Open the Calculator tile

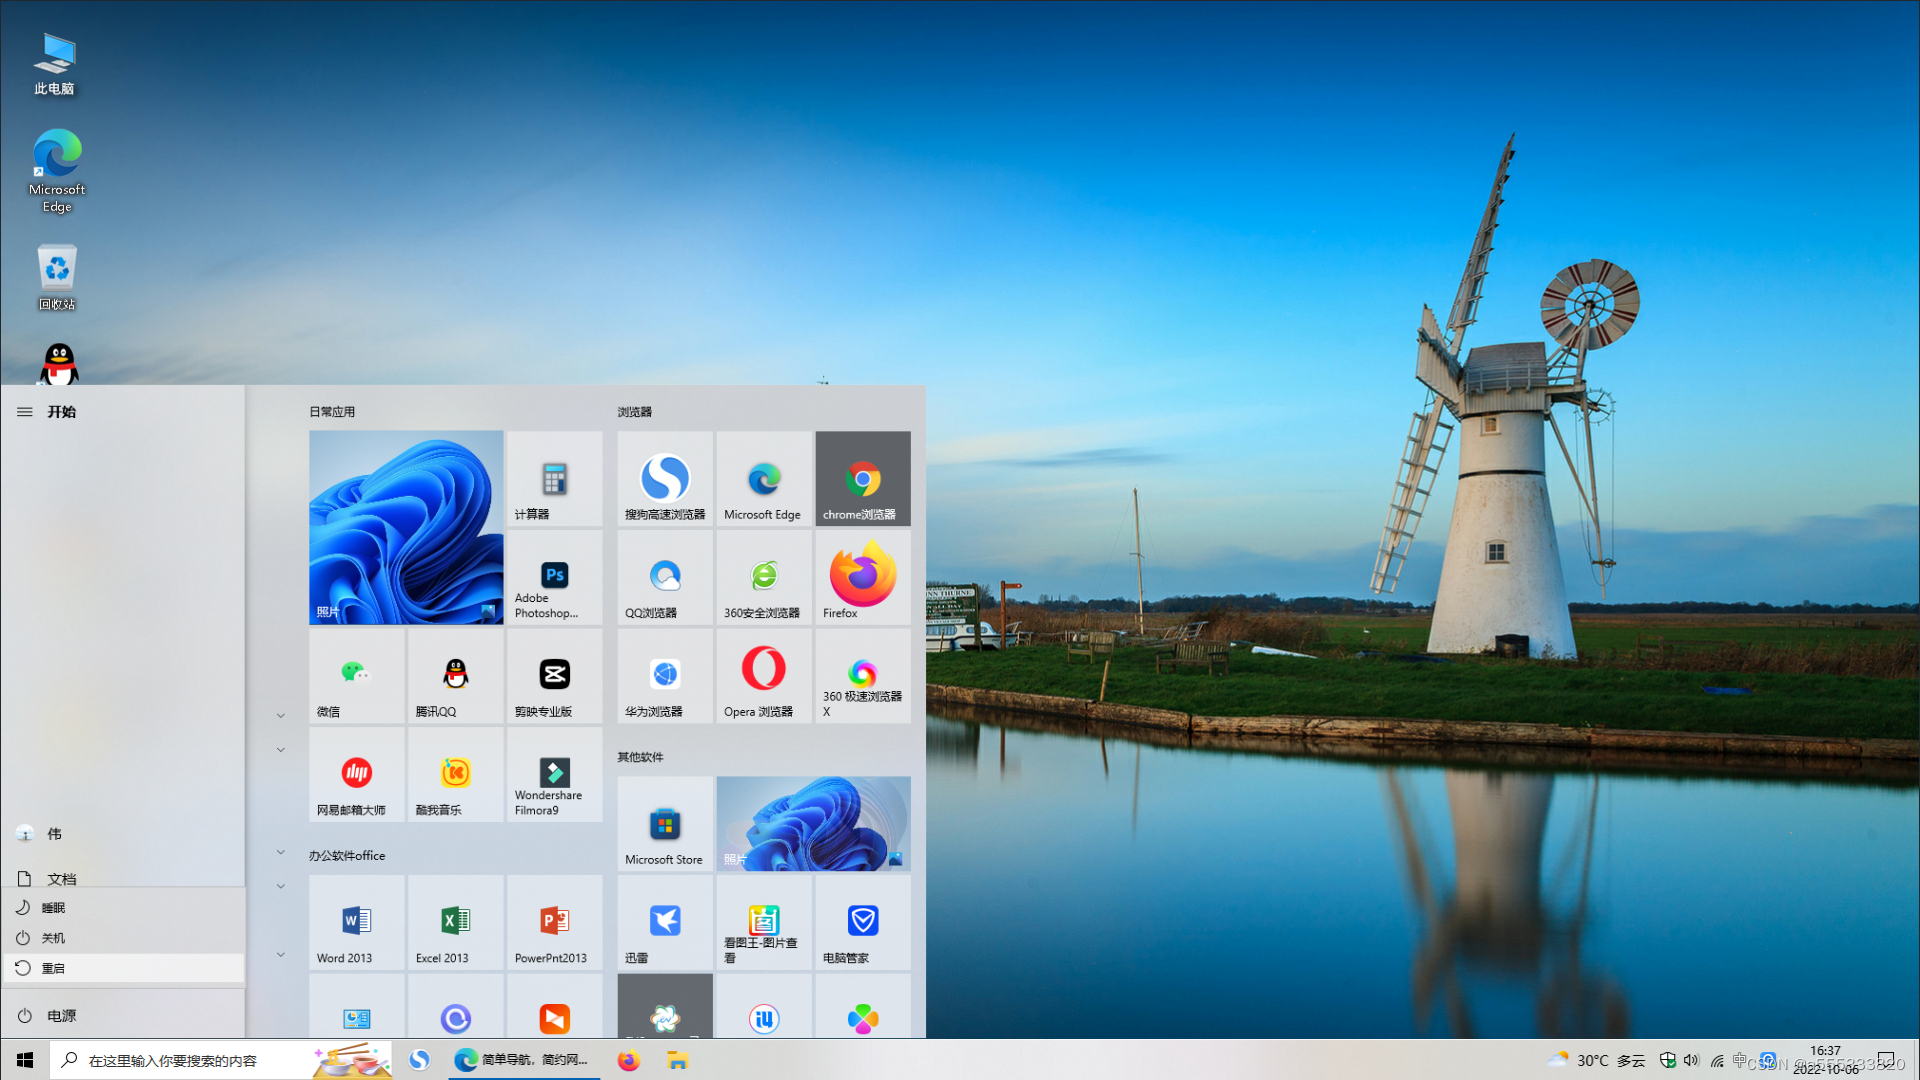click(554, 479)
